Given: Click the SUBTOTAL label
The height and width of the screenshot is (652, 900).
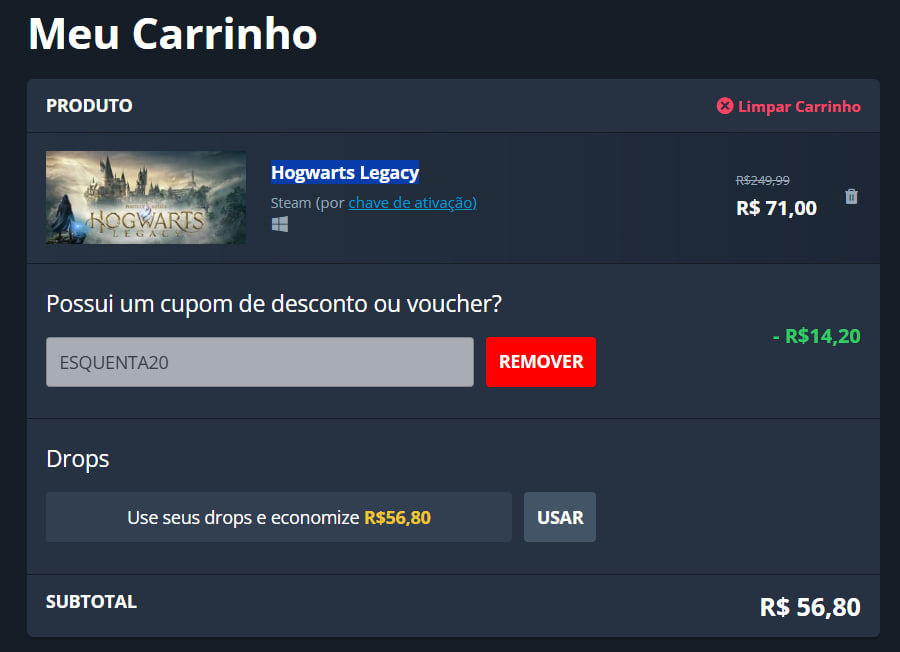Looking at the screenshot, I should [x=91, y=601].
